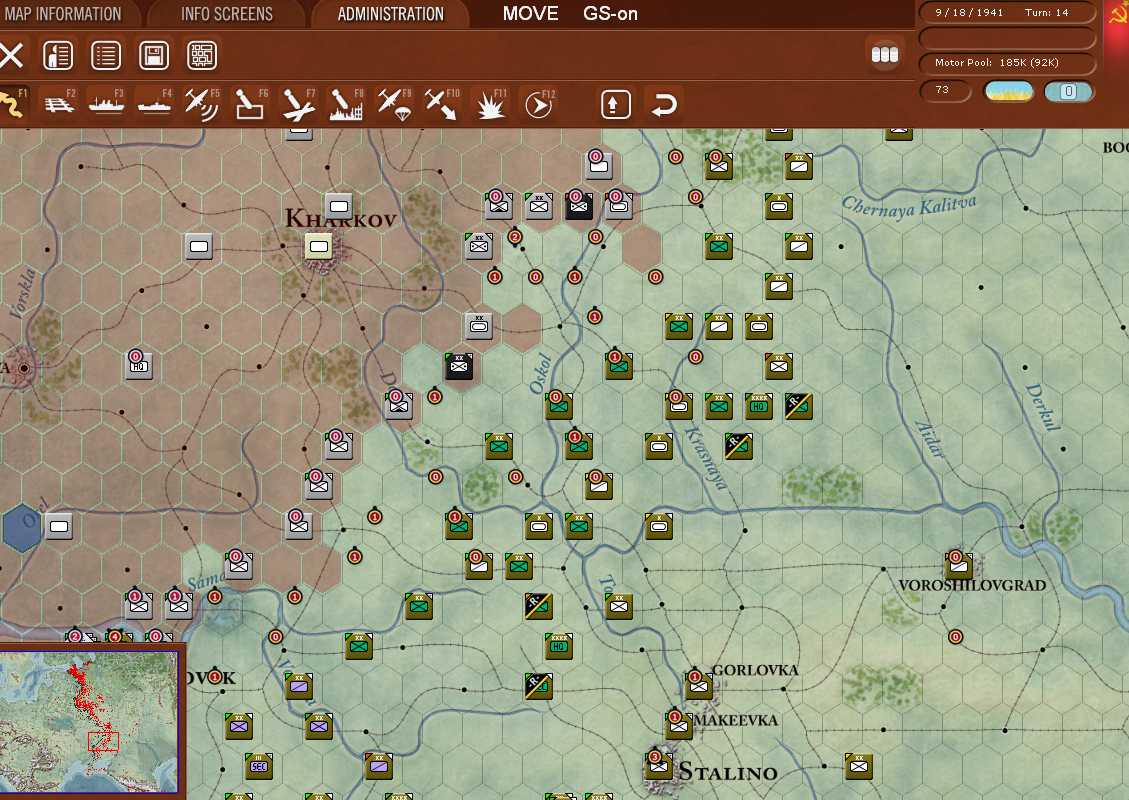Select the F1 move mode icon
Screen dimensions: 1129x800
click(13, 104)
